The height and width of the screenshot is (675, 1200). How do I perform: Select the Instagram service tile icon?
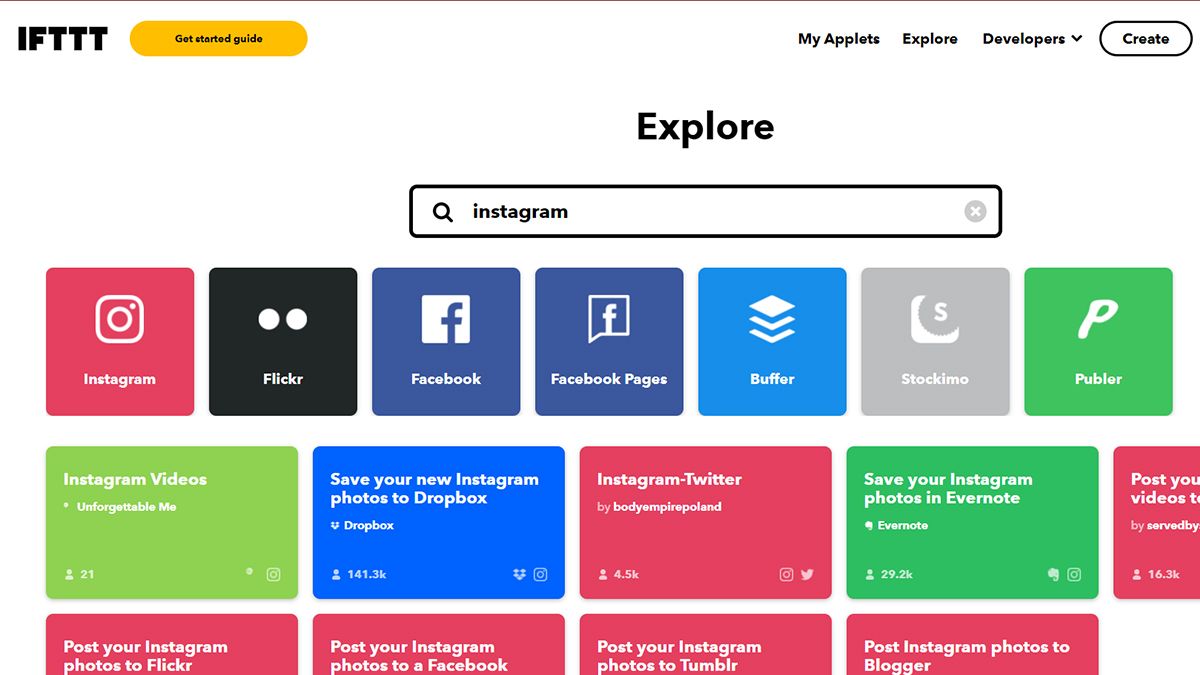coord(119,318)
